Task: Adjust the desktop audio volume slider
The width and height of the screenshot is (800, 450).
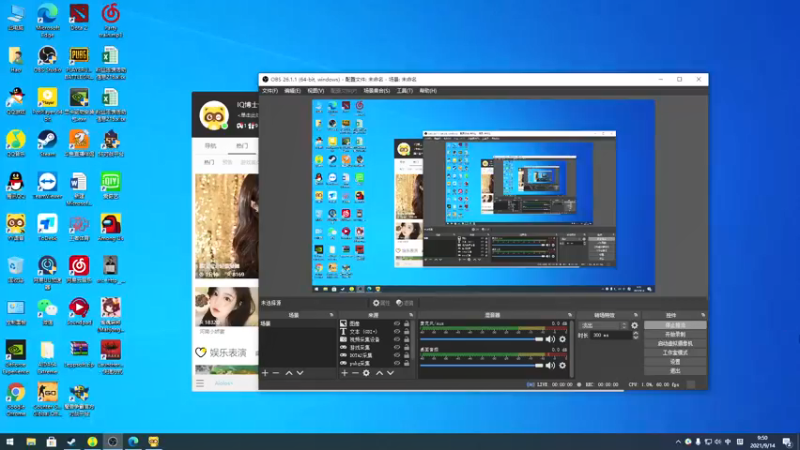Action: coord(481,365)
